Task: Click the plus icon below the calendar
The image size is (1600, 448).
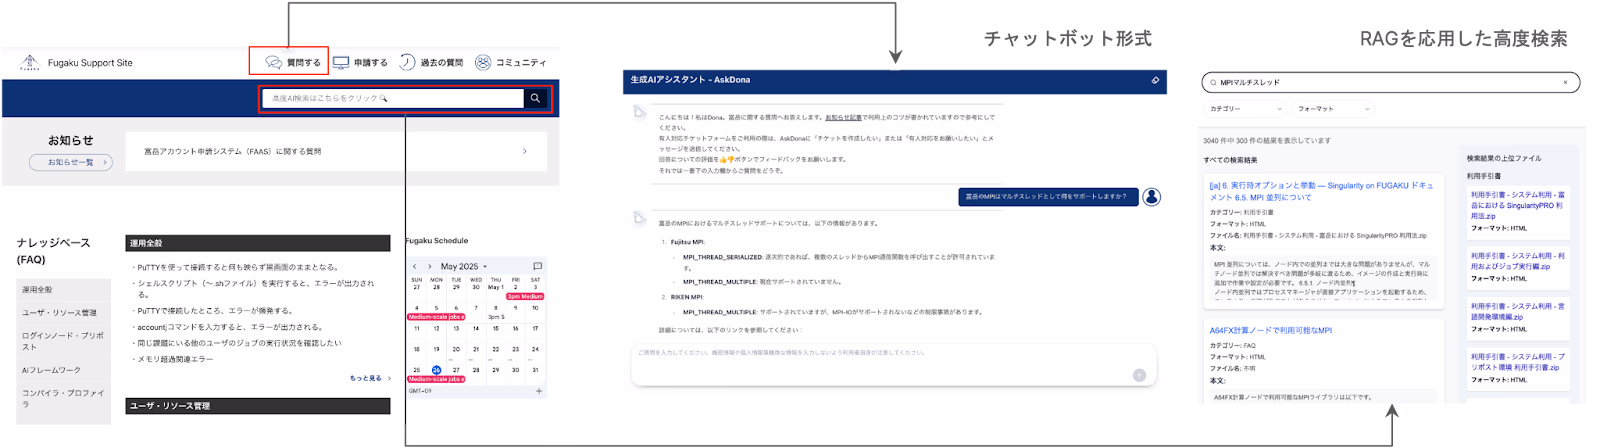Action: pyautogui.click(x=539, y=391)
